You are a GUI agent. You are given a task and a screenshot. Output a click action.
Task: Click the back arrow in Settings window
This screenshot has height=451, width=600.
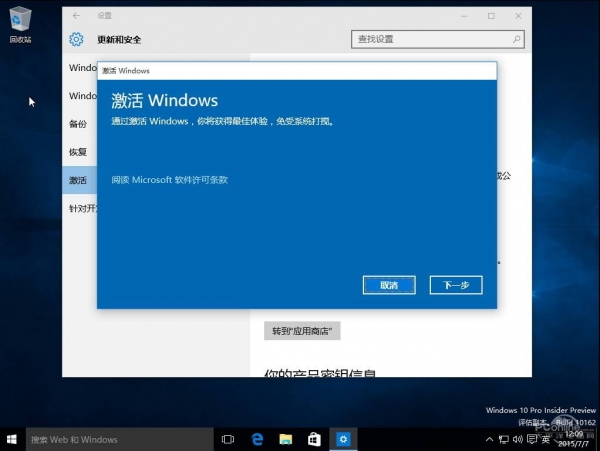click(78, 16)
